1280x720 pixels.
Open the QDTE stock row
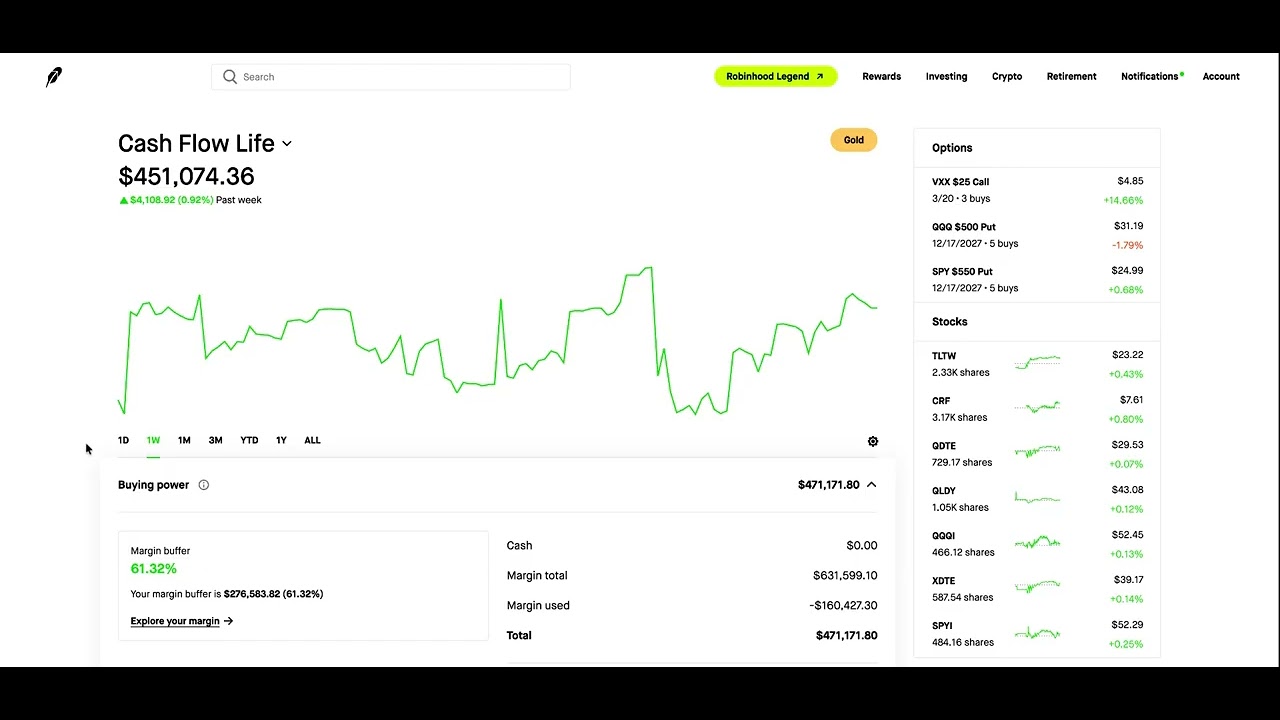[x=1037, y=454]
